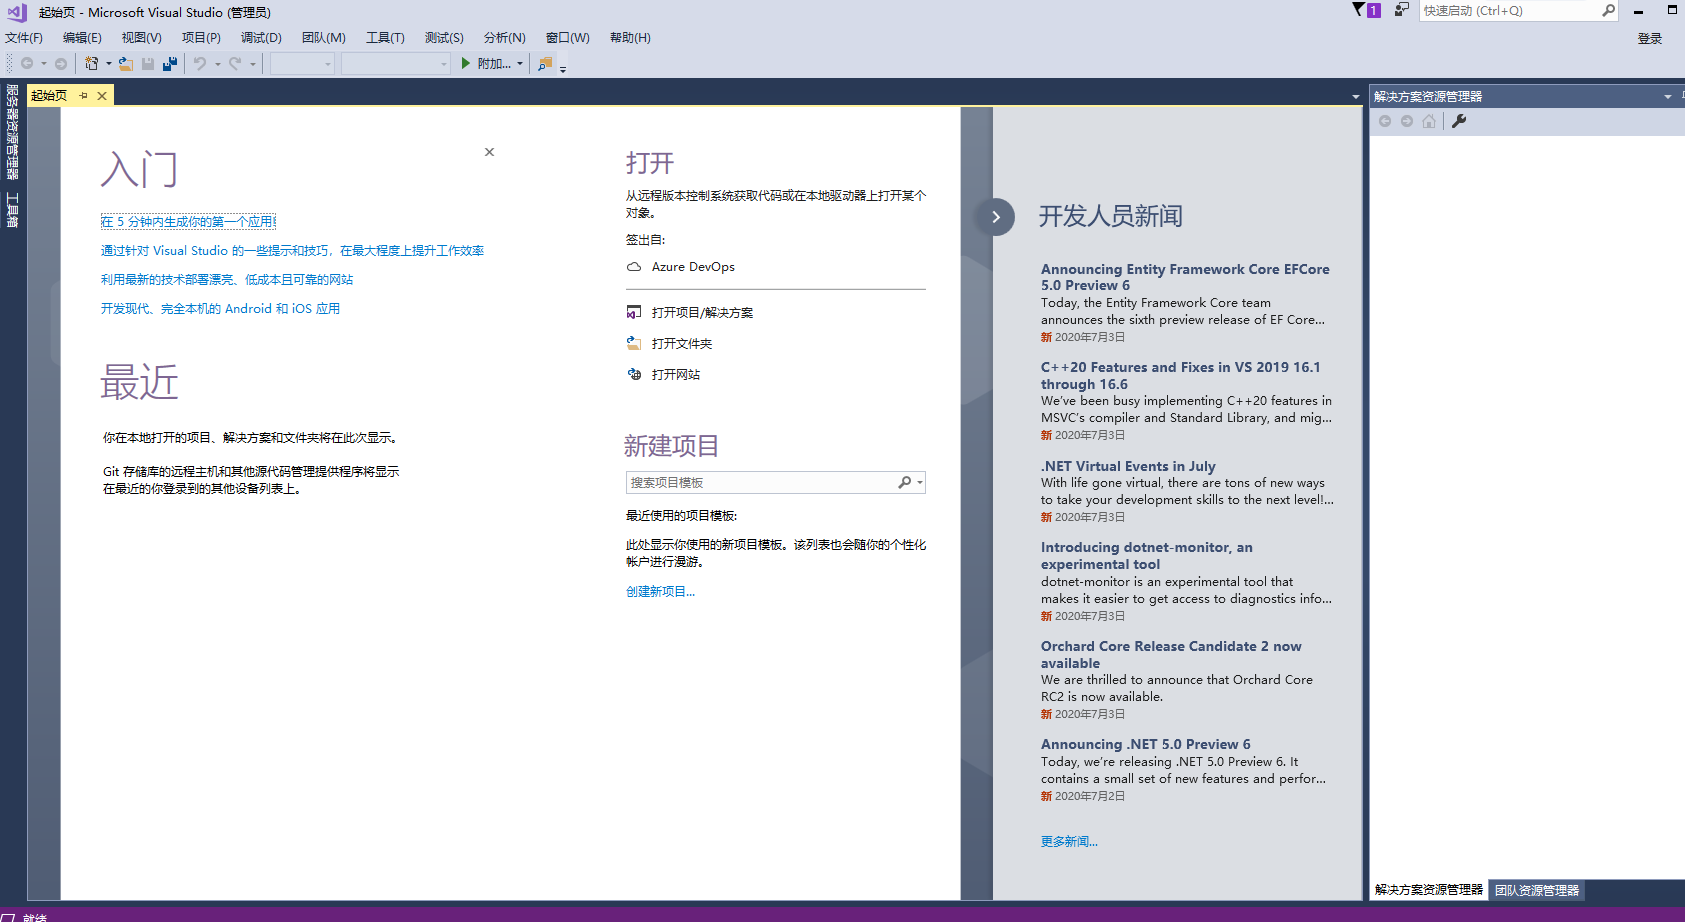Pin the 起始页 tab
Image resolution: width=1685 pixels, height=922 pixels.
pyautogui.click(x=84, y=96)
